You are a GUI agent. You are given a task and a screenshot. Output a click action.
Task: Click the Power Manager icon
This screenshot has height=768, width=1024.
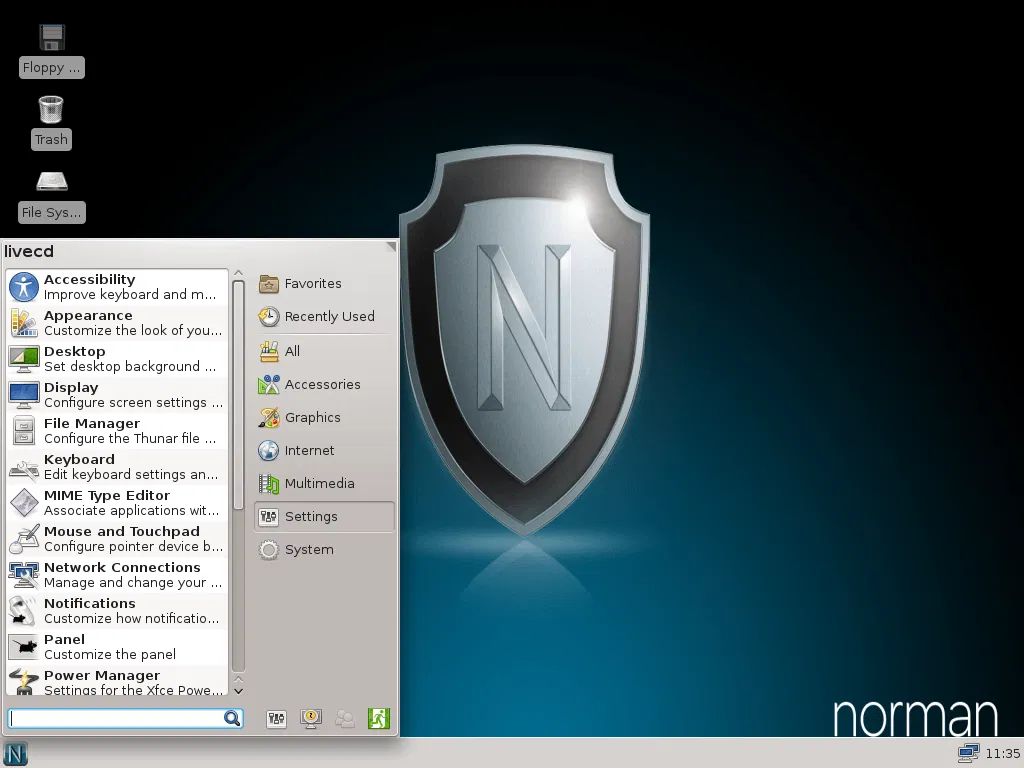pyautogui.click(x=24, y=681)
